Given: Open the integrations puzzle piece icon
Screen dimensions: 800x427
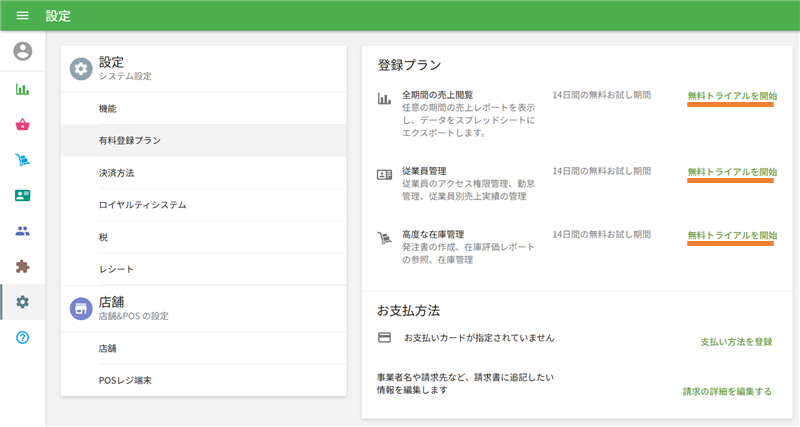Looking at the screenshot, I should pos(22,267).
